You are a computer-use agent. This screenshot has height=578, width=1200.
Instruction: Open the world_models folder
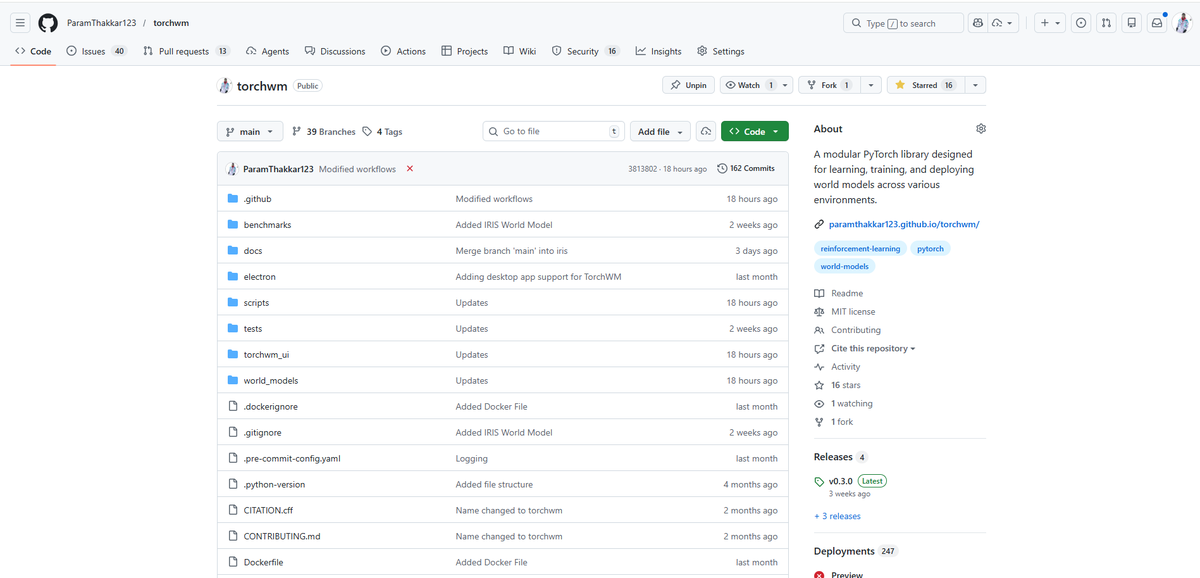tap(271, 381)
